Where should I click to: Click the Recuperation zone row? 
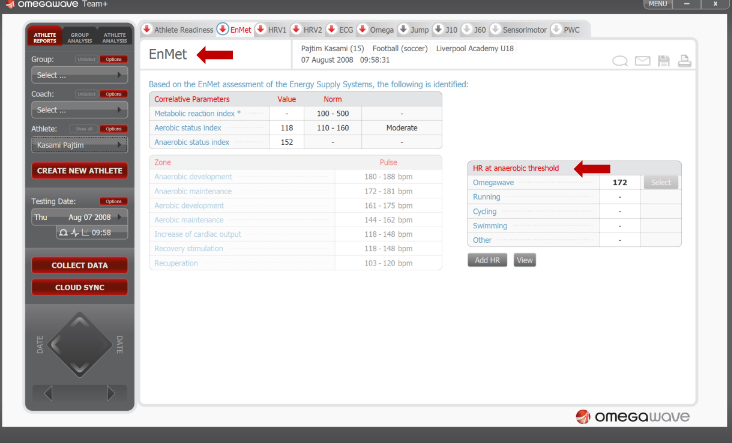(x=296, y=263)
